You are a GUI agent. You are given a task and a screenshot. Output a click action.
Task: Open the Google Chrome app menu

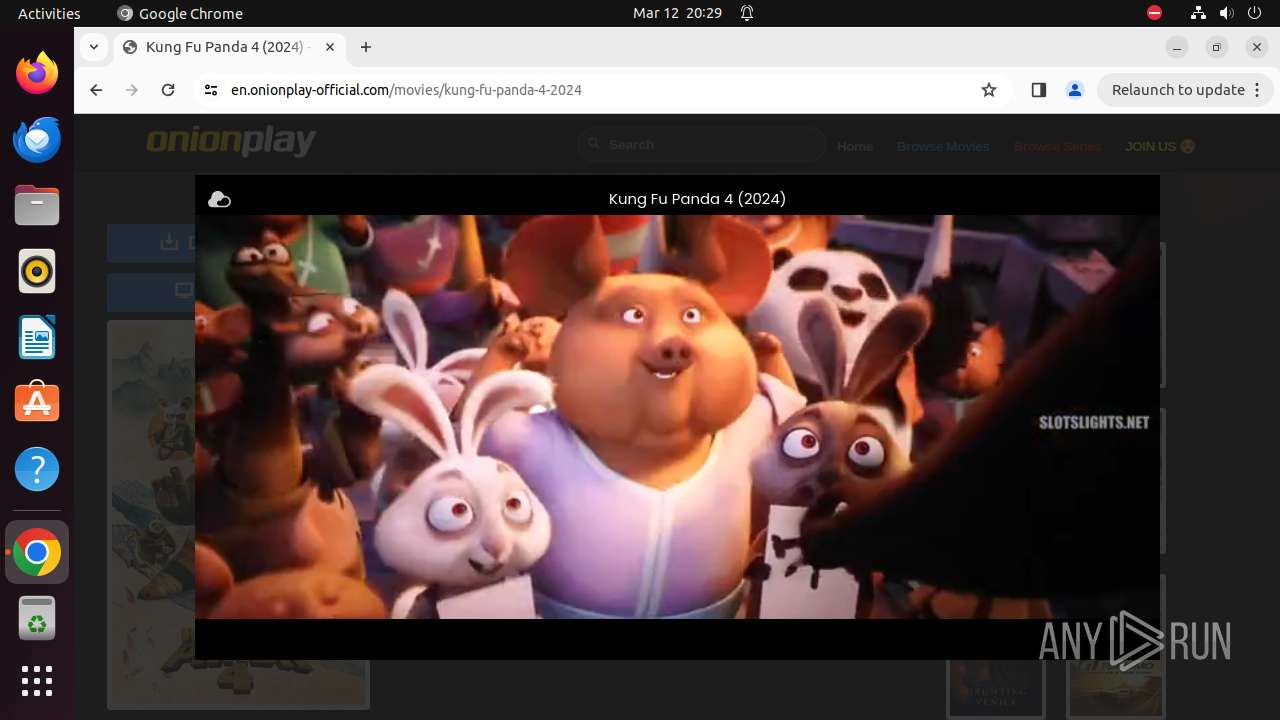click(x=180, y=13)
